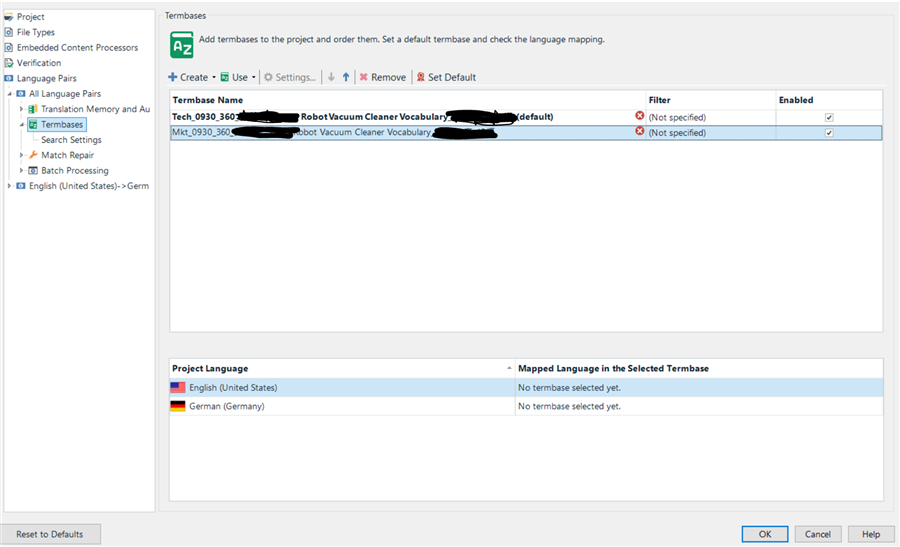
Task: Expand the Batch Processing node arrow
Action: [21, 170]
